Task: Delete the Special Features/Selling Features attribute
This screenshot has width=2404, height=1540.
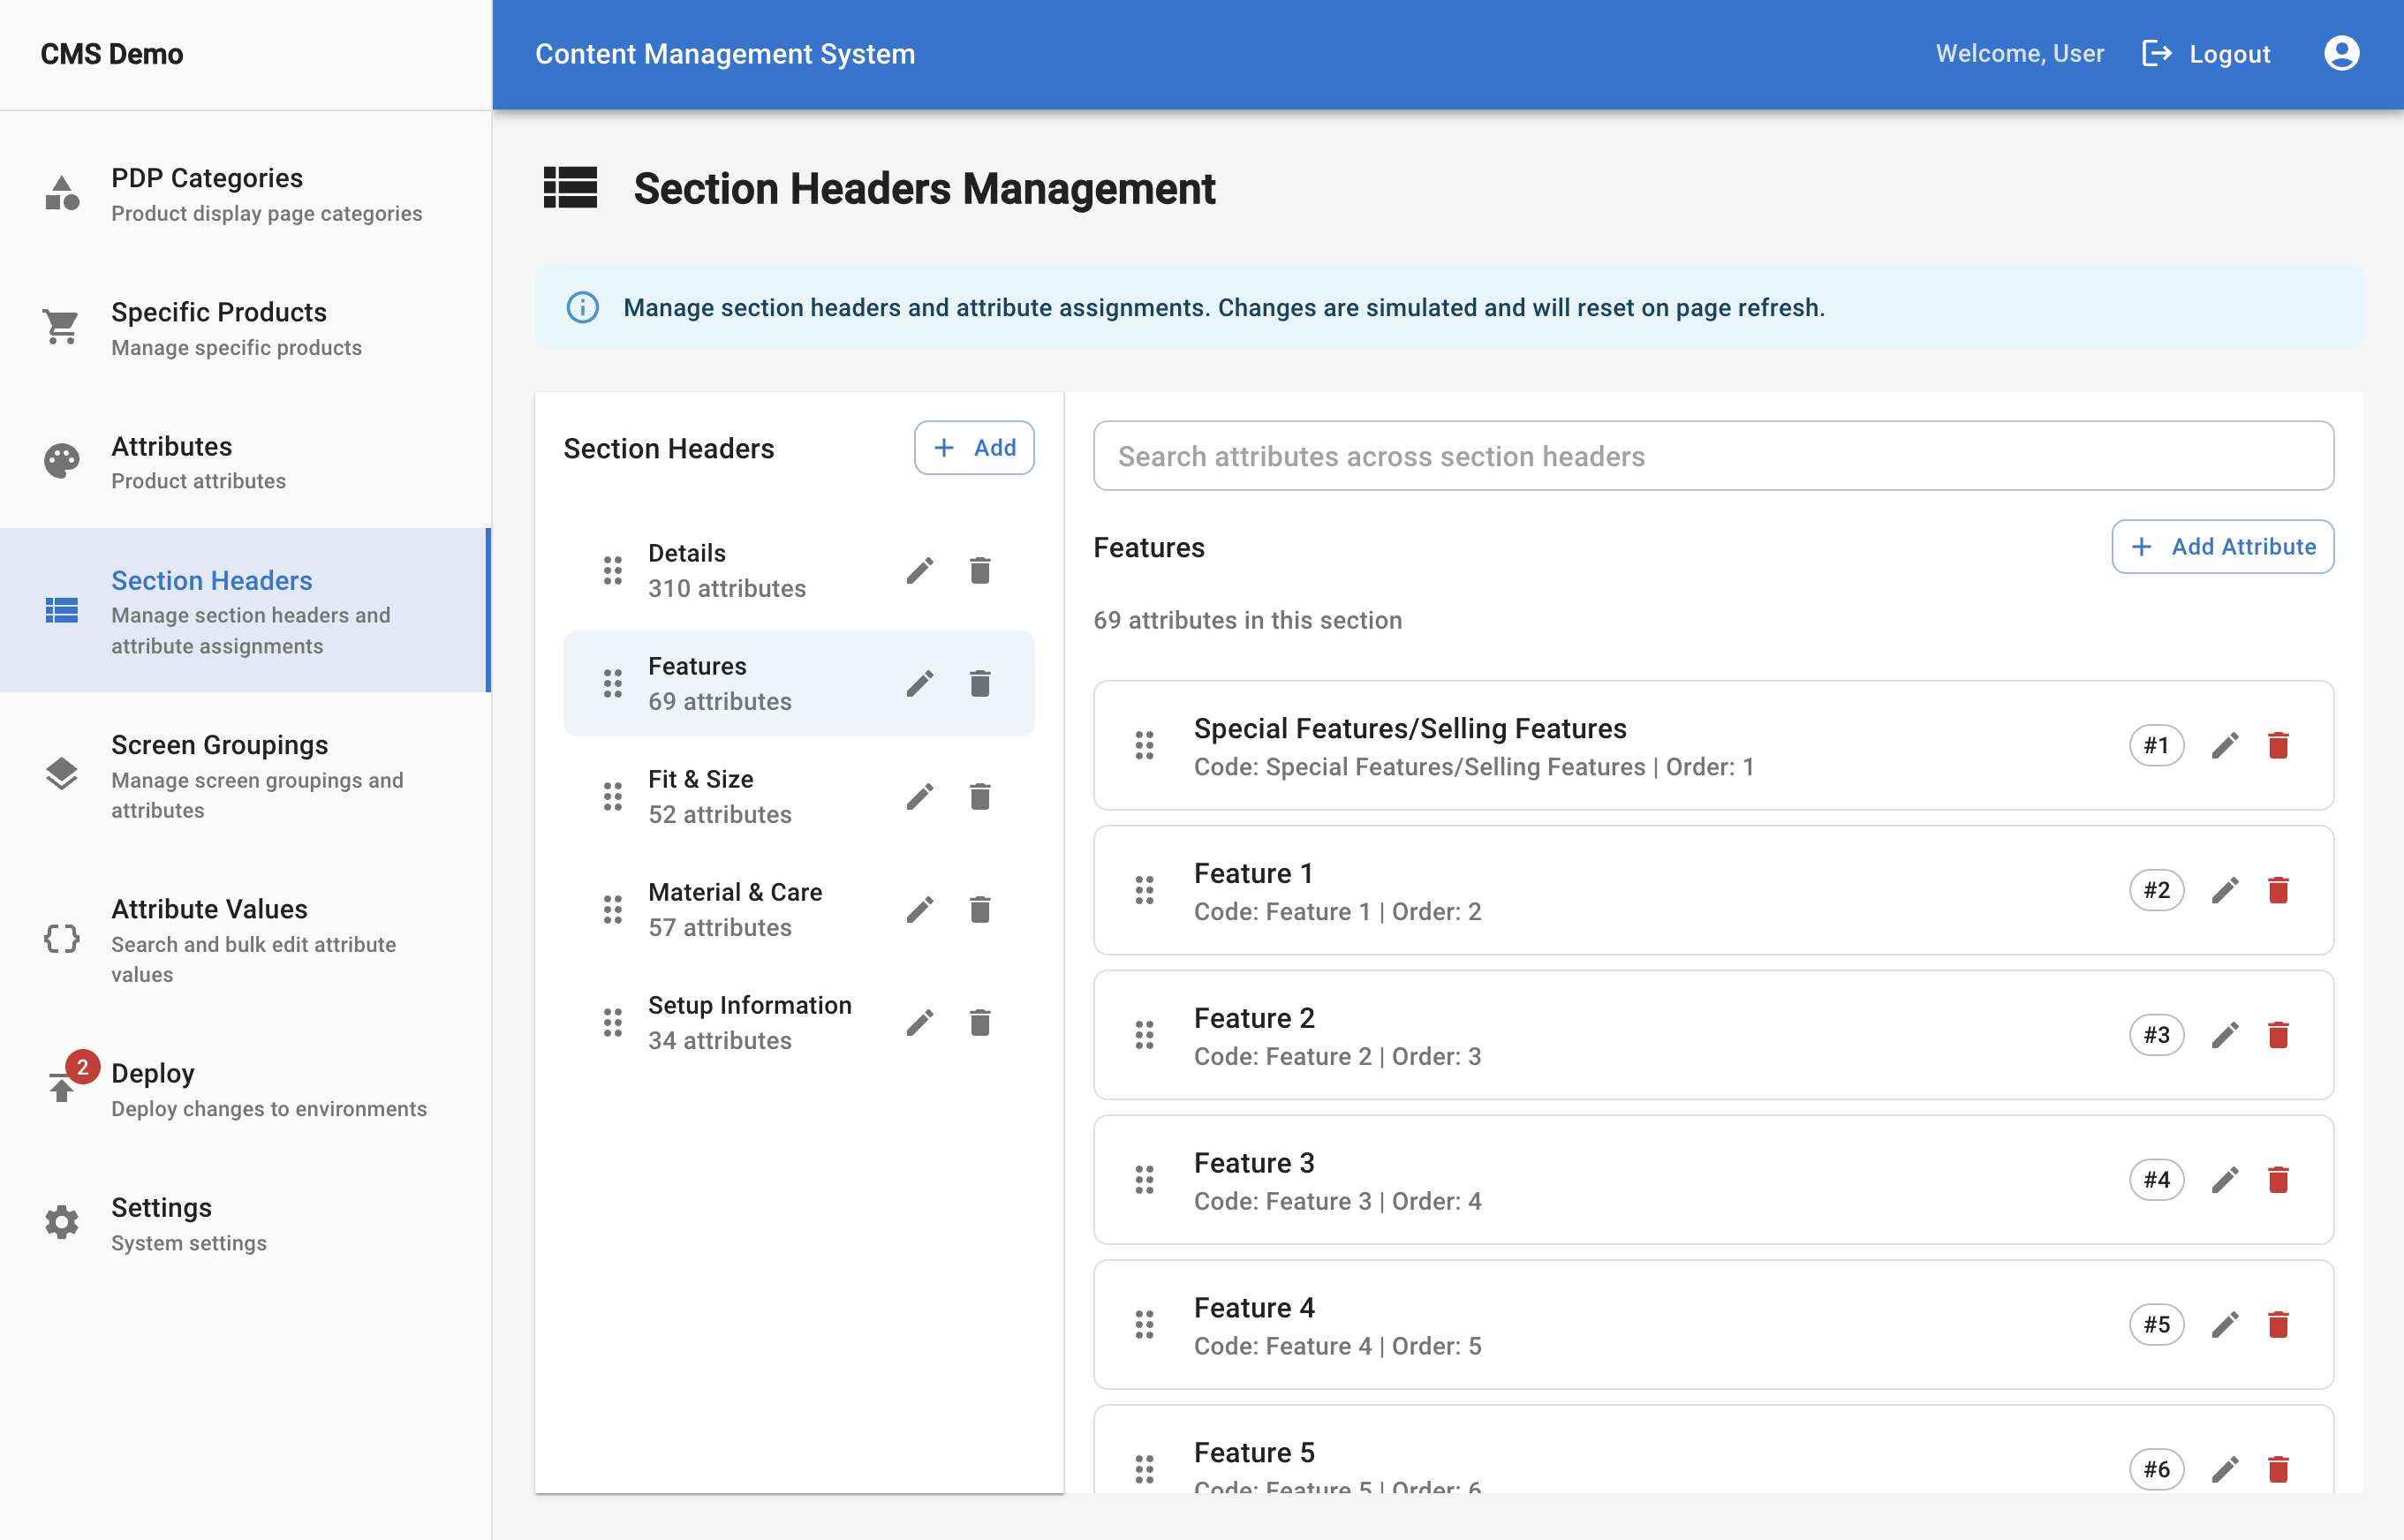Action: (x=2279, y=745)
